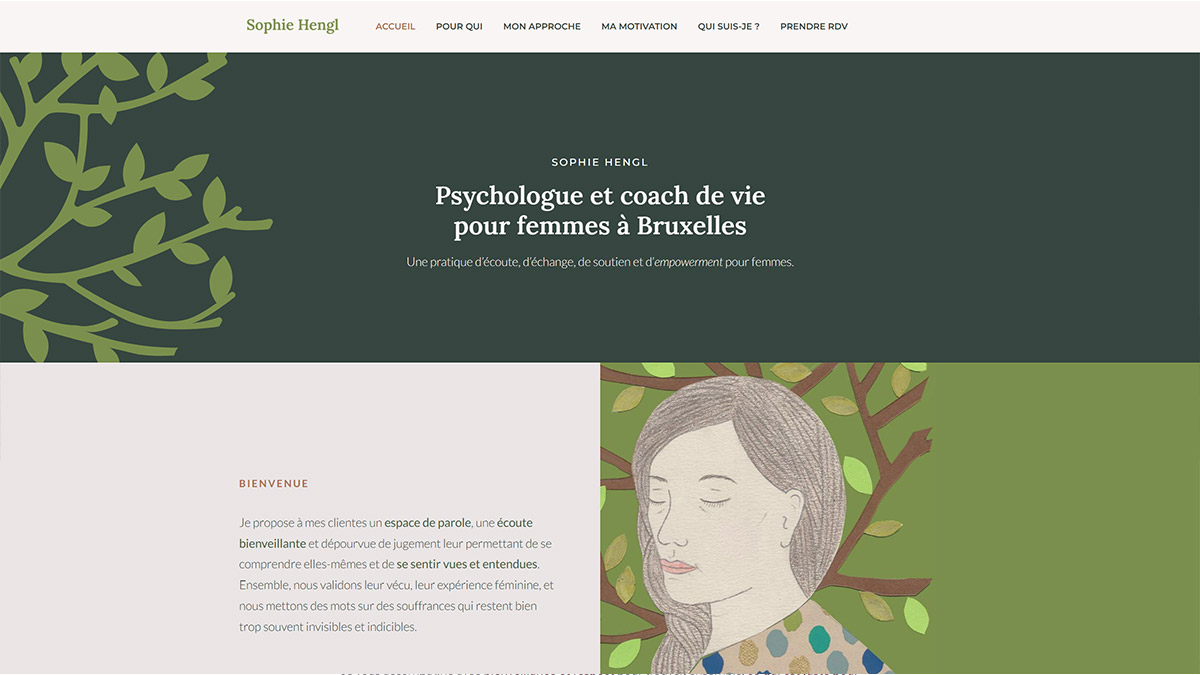This screenshot has height=675, width=1200.
Task: Navigate to Qui suis-je ?
Action: [x=729, y=26]
